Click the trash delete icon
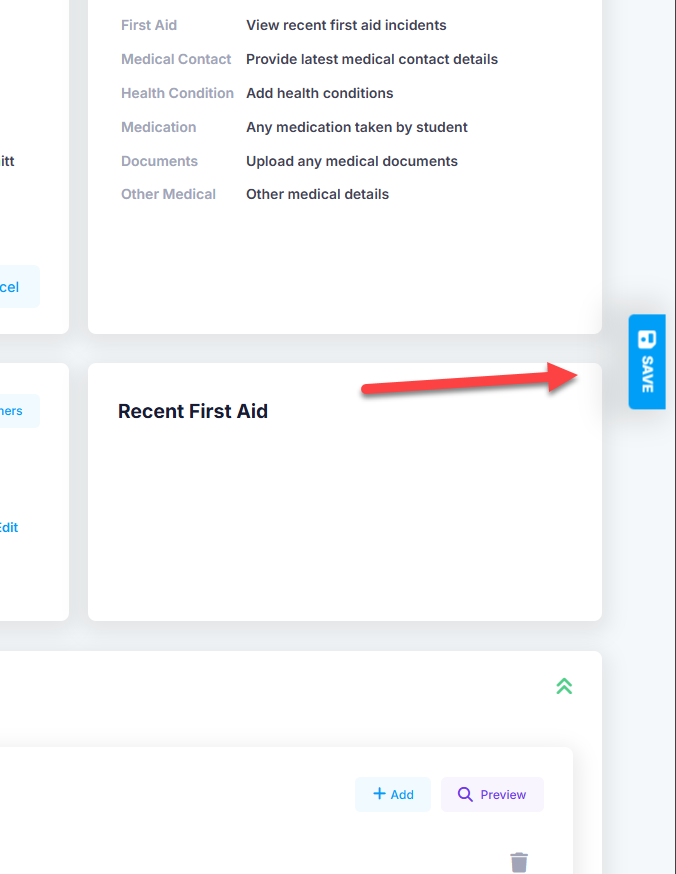676x874 pixels. [518, 862]
